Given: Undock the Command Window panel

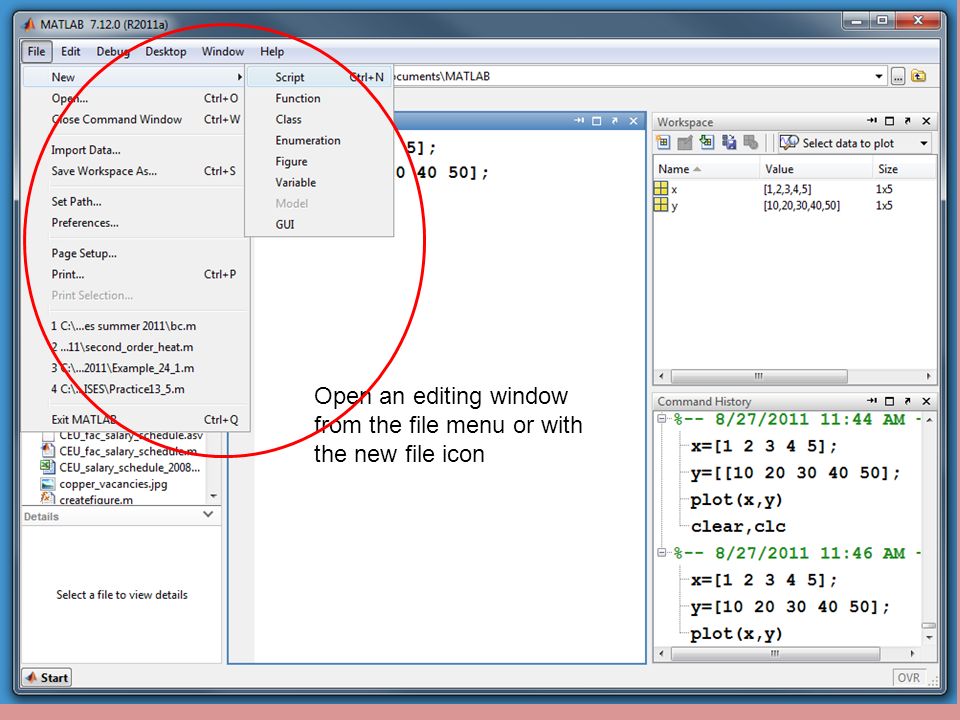Looking at the screenshot, I should click(x=614, y=121).
